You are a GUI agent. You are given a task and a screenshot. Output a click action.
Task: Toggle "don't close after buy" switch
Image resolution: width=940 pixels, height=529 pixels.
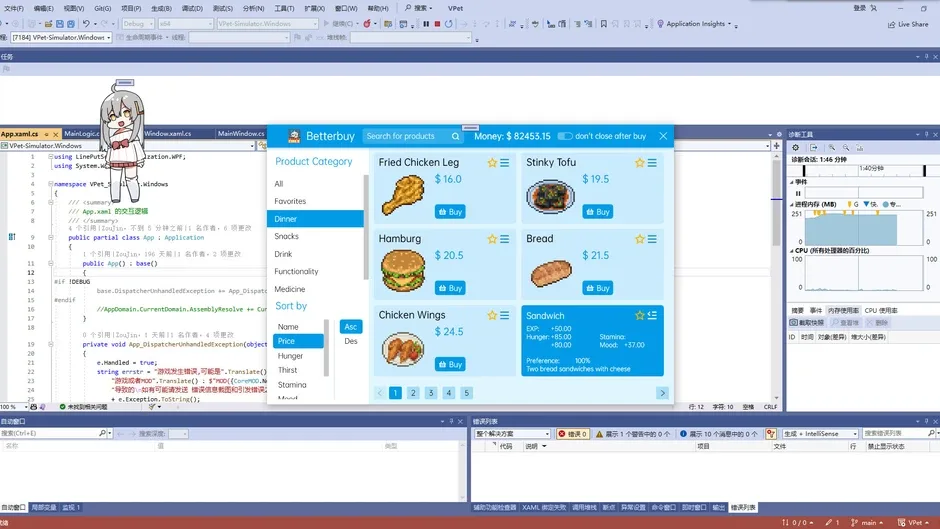pos(564,136)
